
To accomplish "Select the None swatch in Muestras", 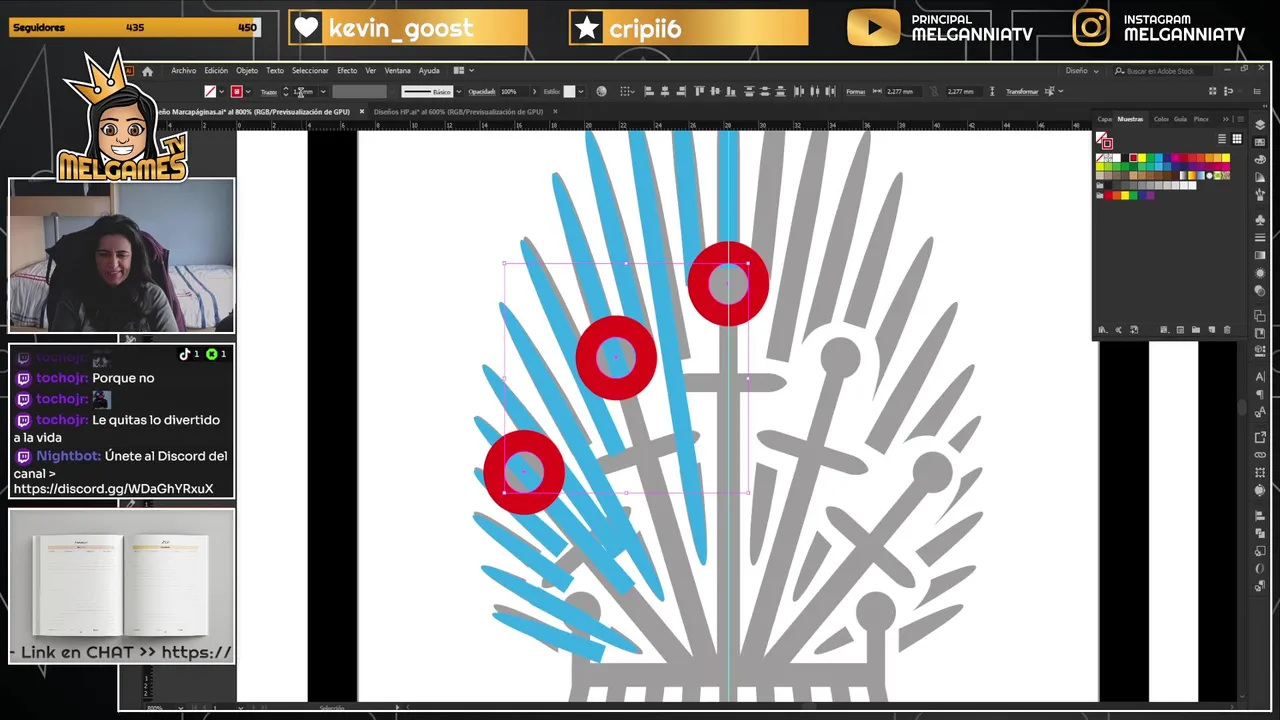I will point(1101,158).
